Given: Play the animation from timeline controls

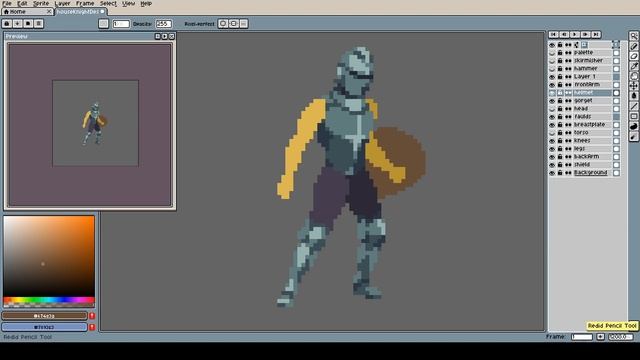Looking at the screenshot, I should point(575,35).
